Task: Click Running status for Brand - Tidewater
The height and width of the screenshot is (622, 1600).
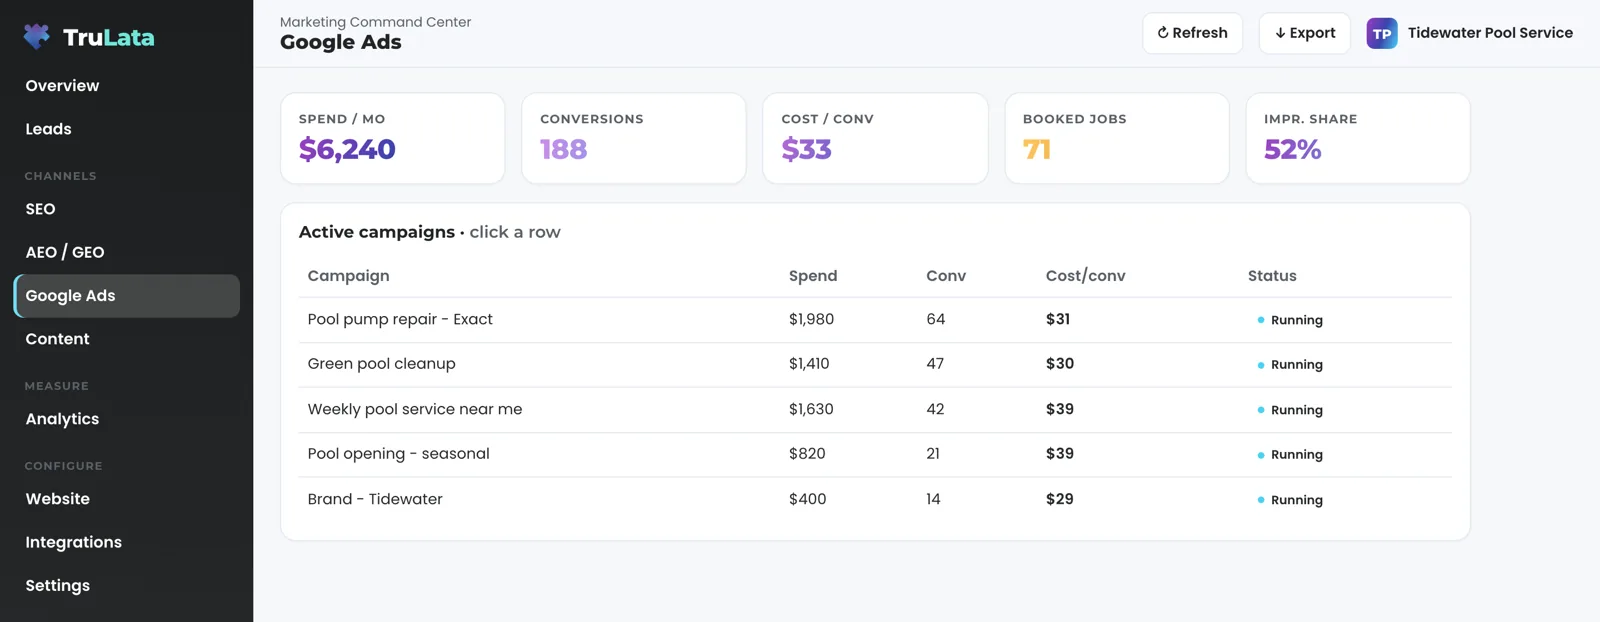Action: pos(1290,500)
